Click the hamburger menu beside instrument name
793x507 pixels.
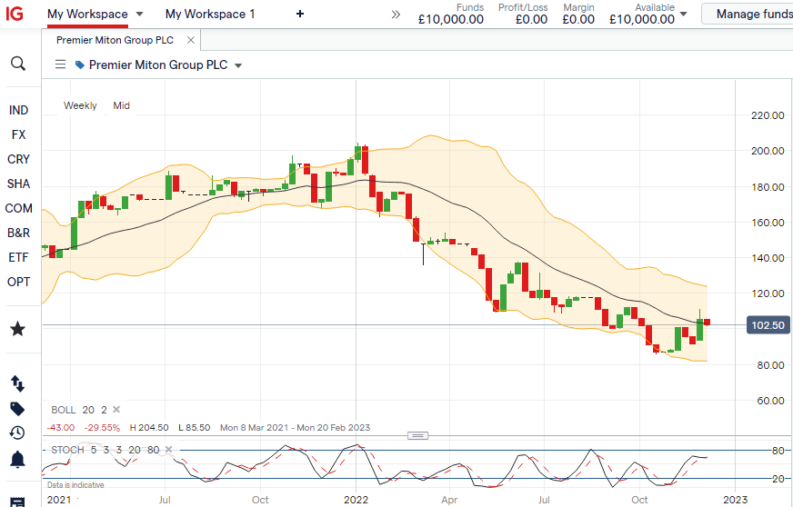(x=61, y=64)
